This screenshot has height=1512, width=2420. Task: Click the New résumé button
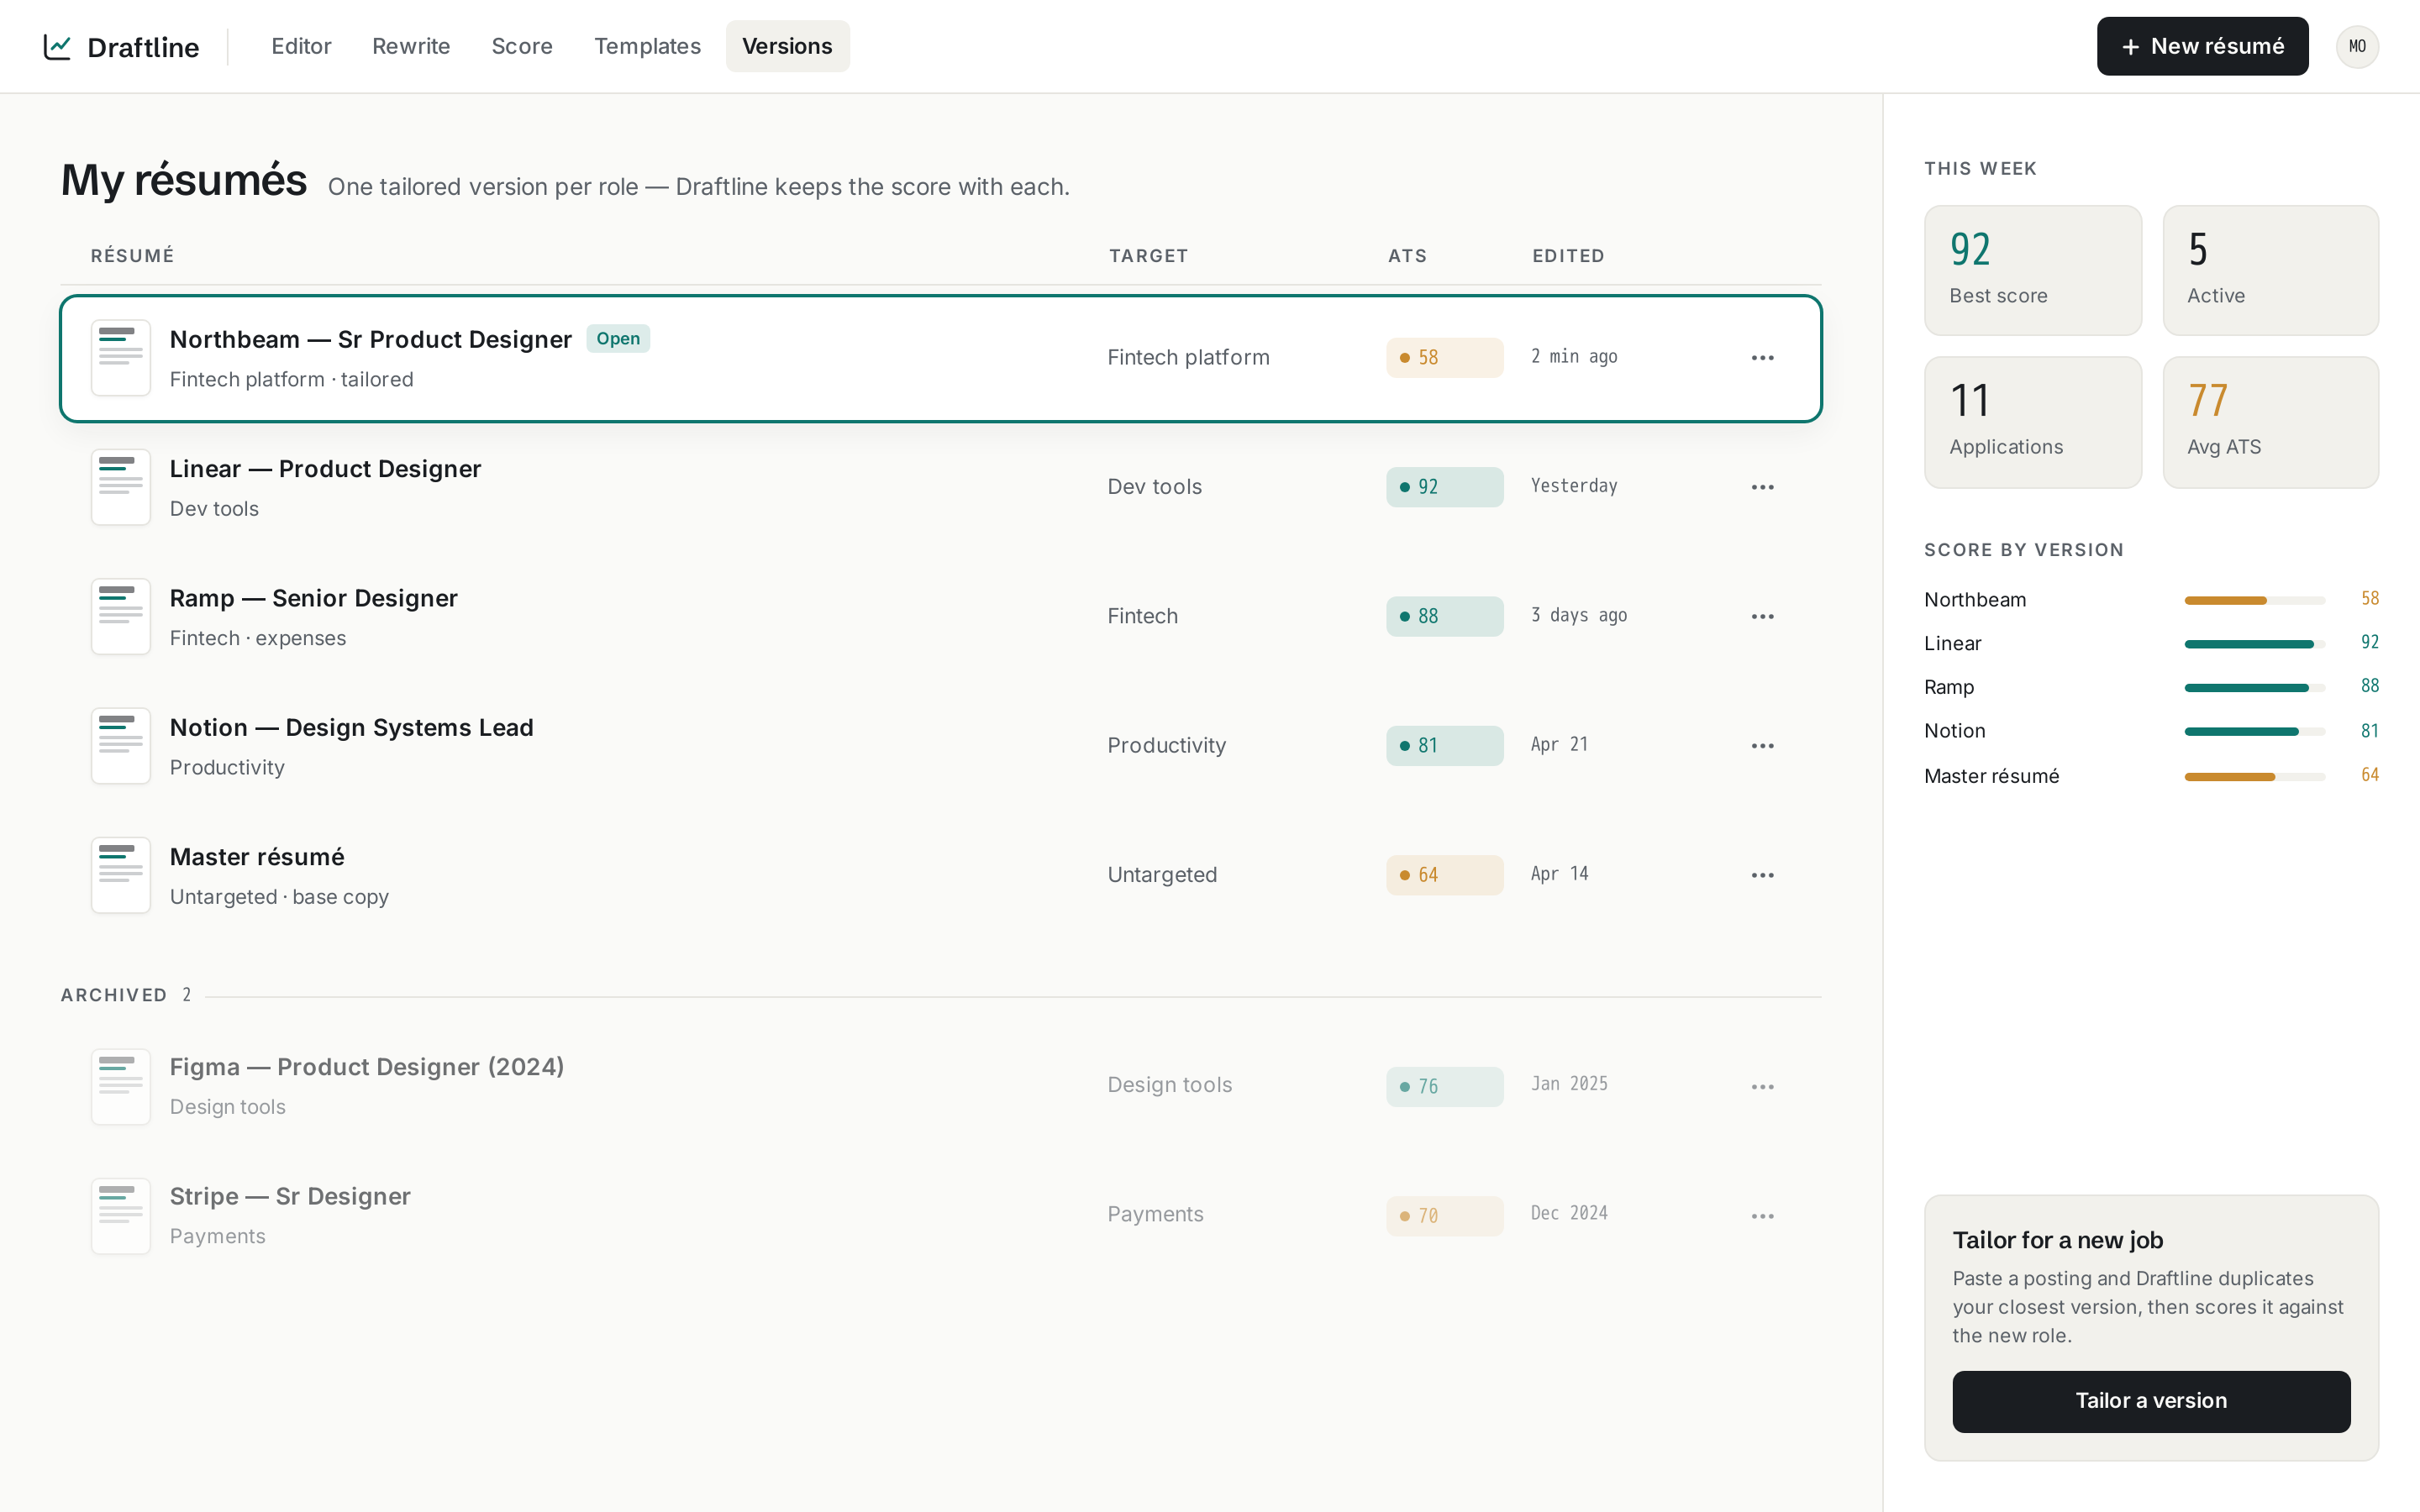coord(2202,46)
